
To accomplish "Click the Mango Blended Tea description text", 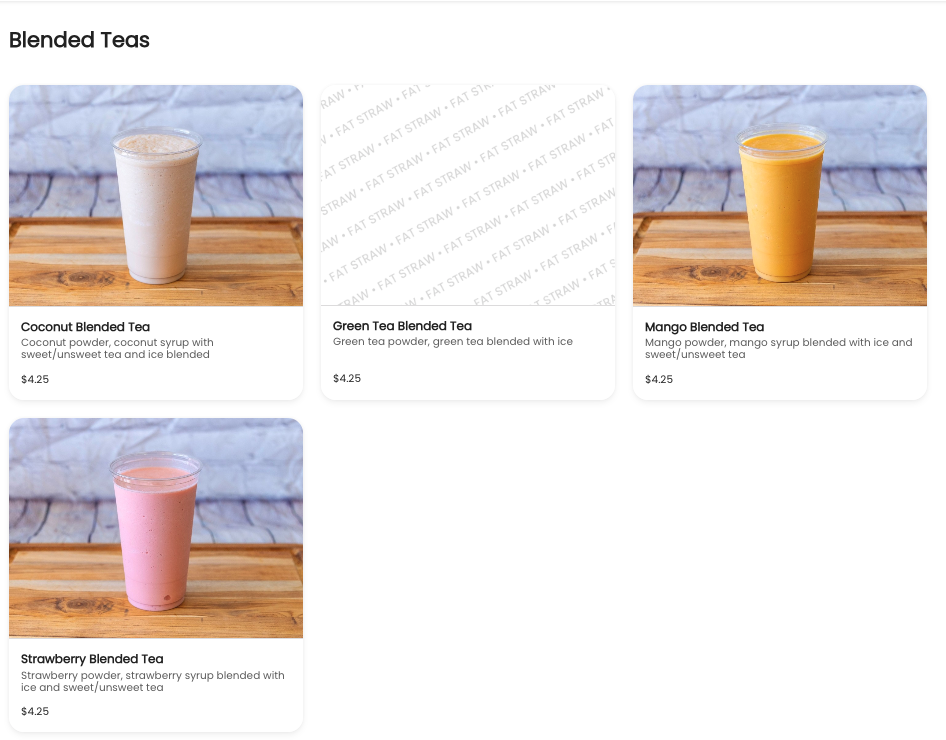I will [778, 348].
